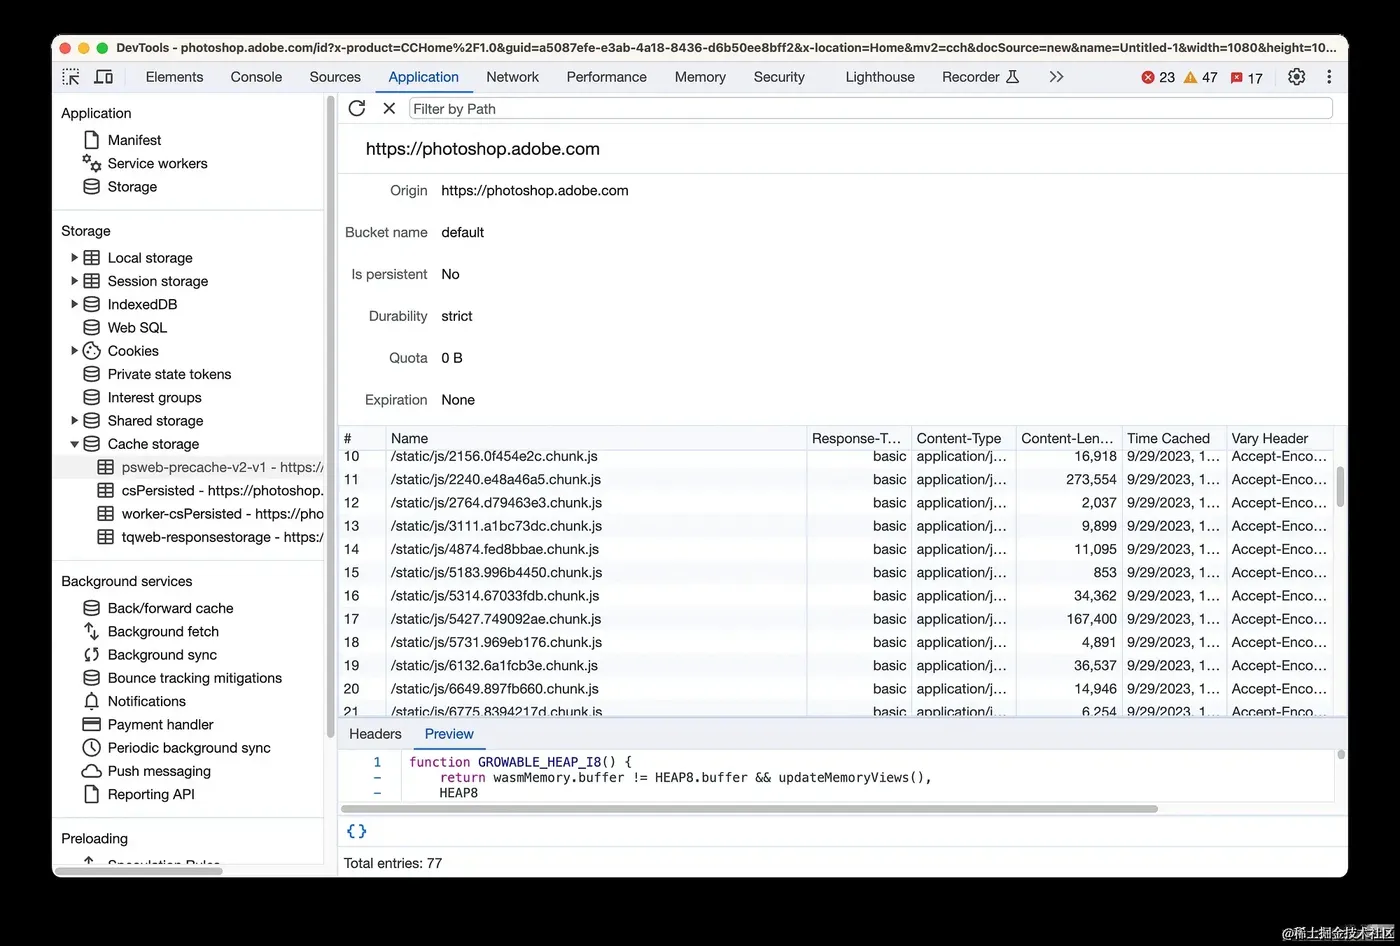Expand the Session storage tree arrow
This screenshot has width=1400, height=946.
coord(74,281)
